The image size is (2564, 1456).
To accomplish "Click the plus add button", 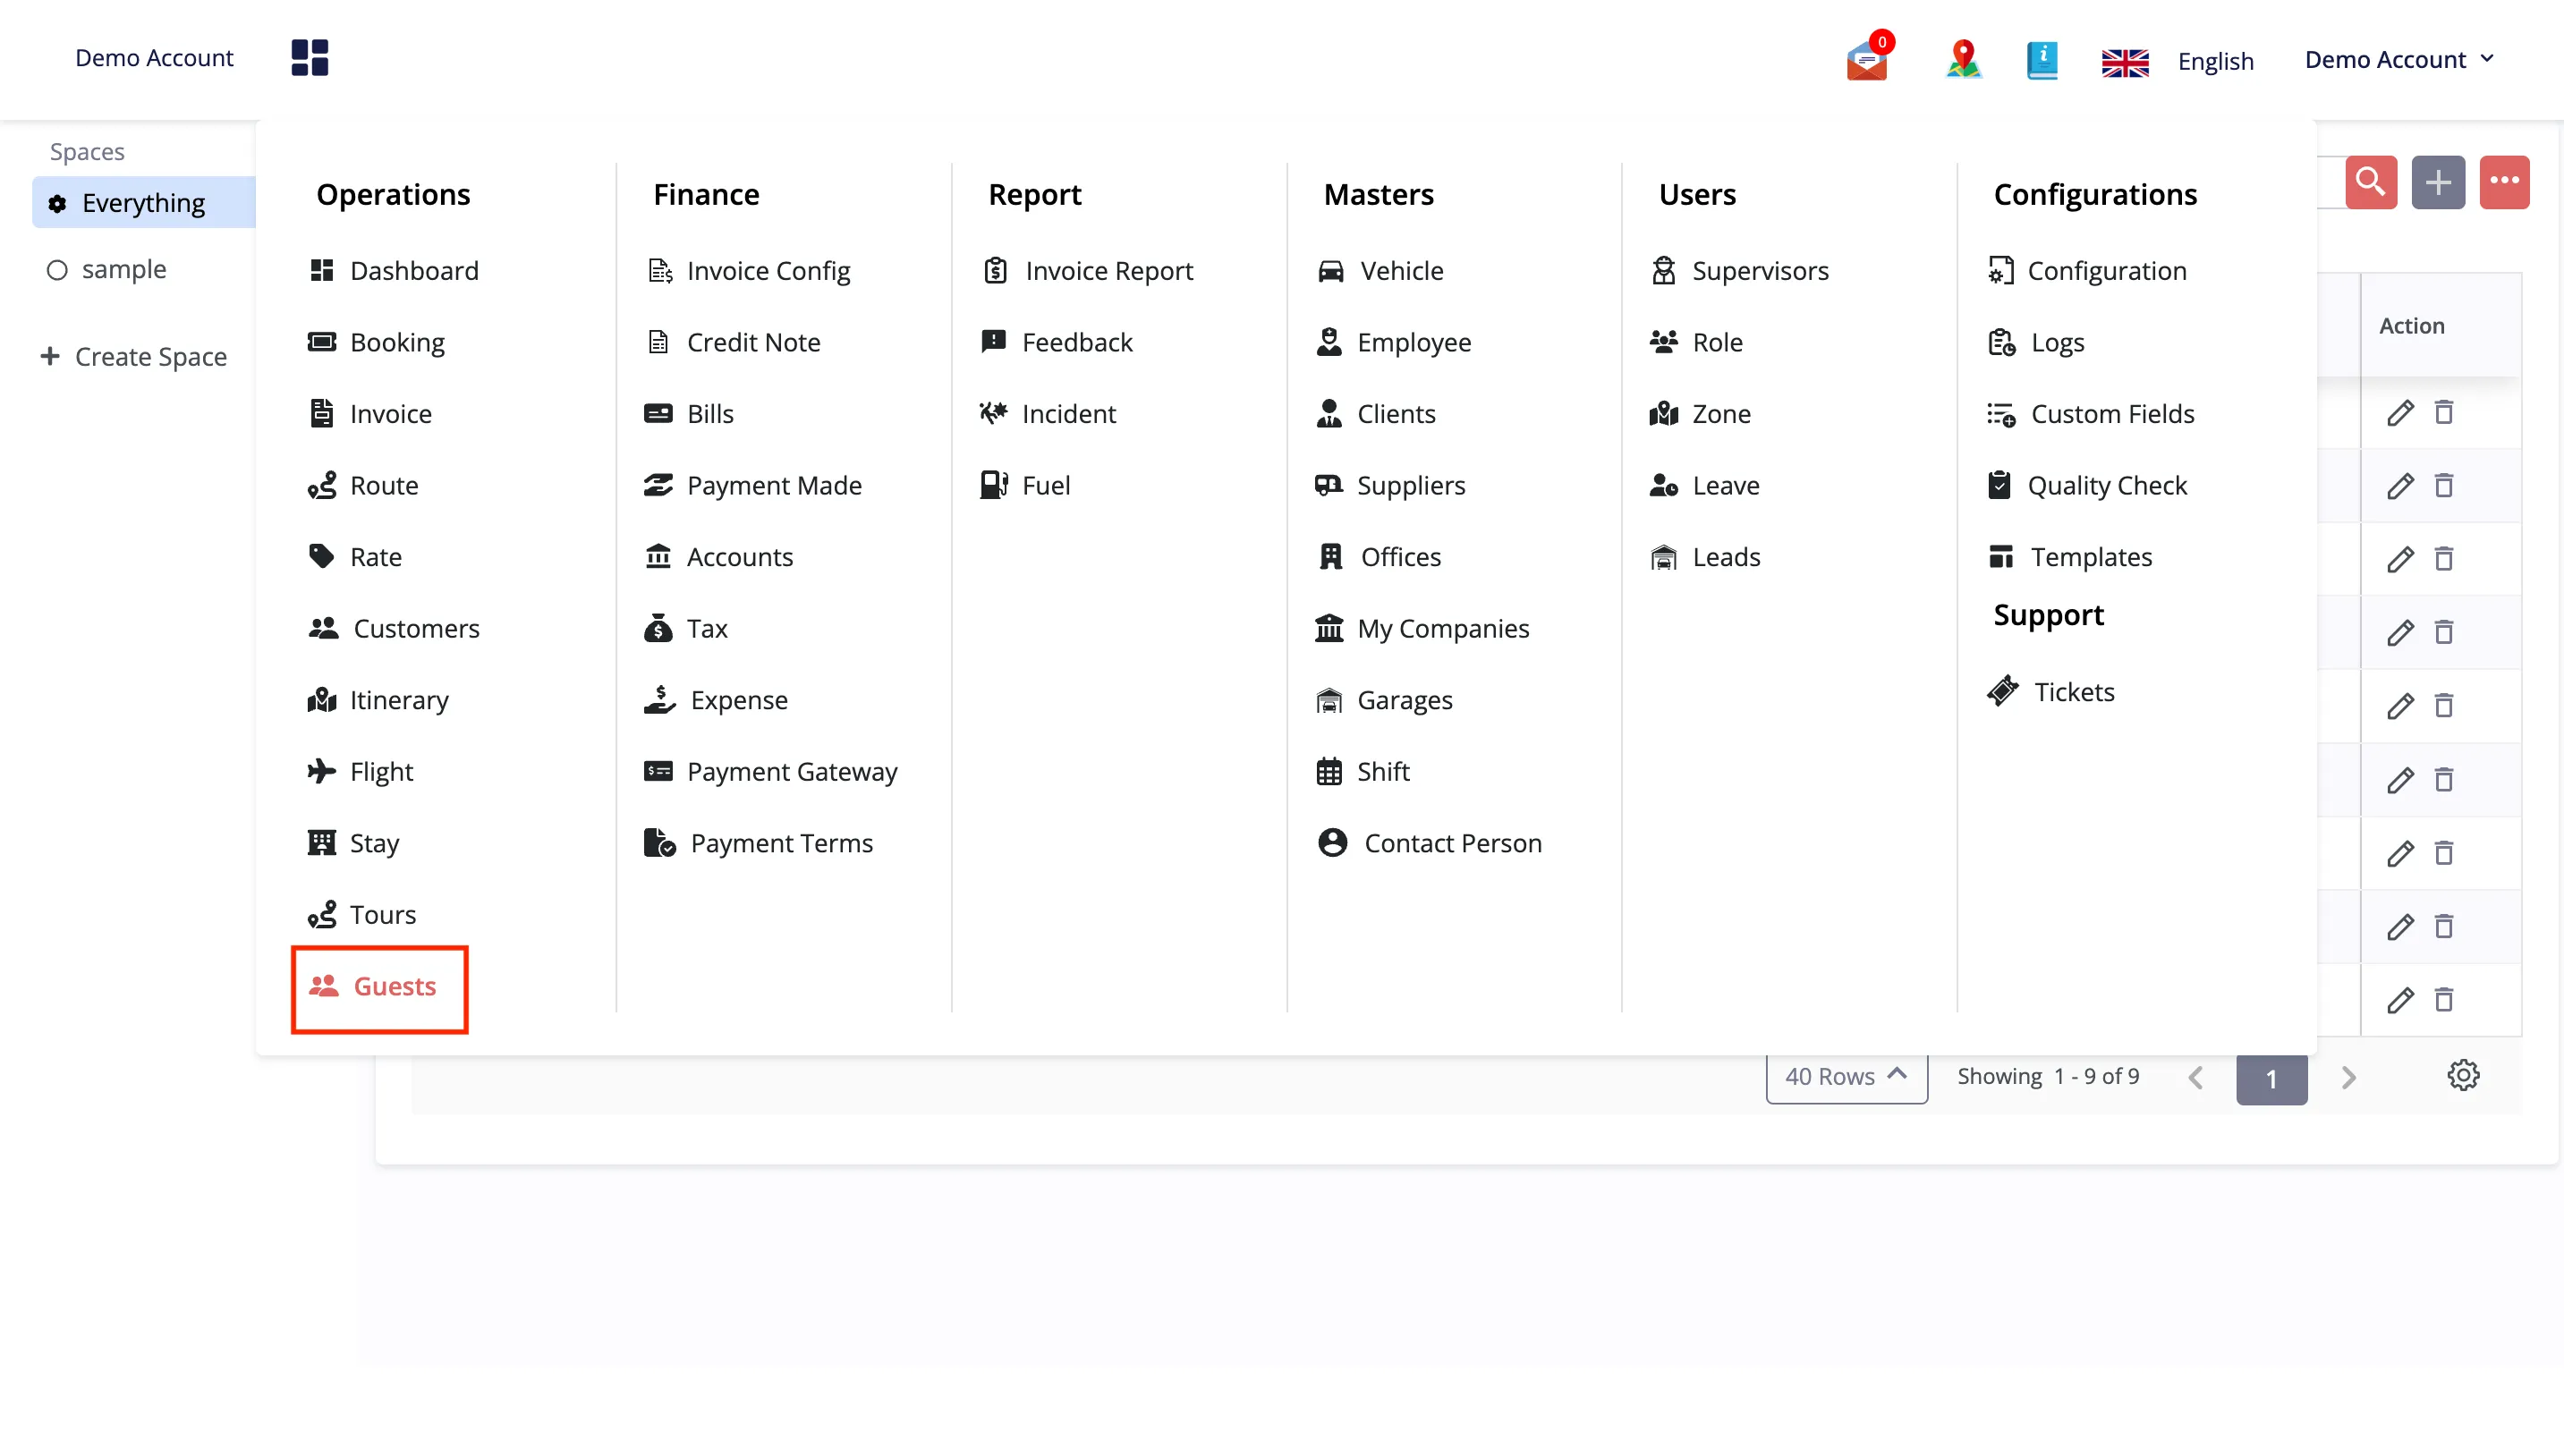I will tap(2437, 182).
